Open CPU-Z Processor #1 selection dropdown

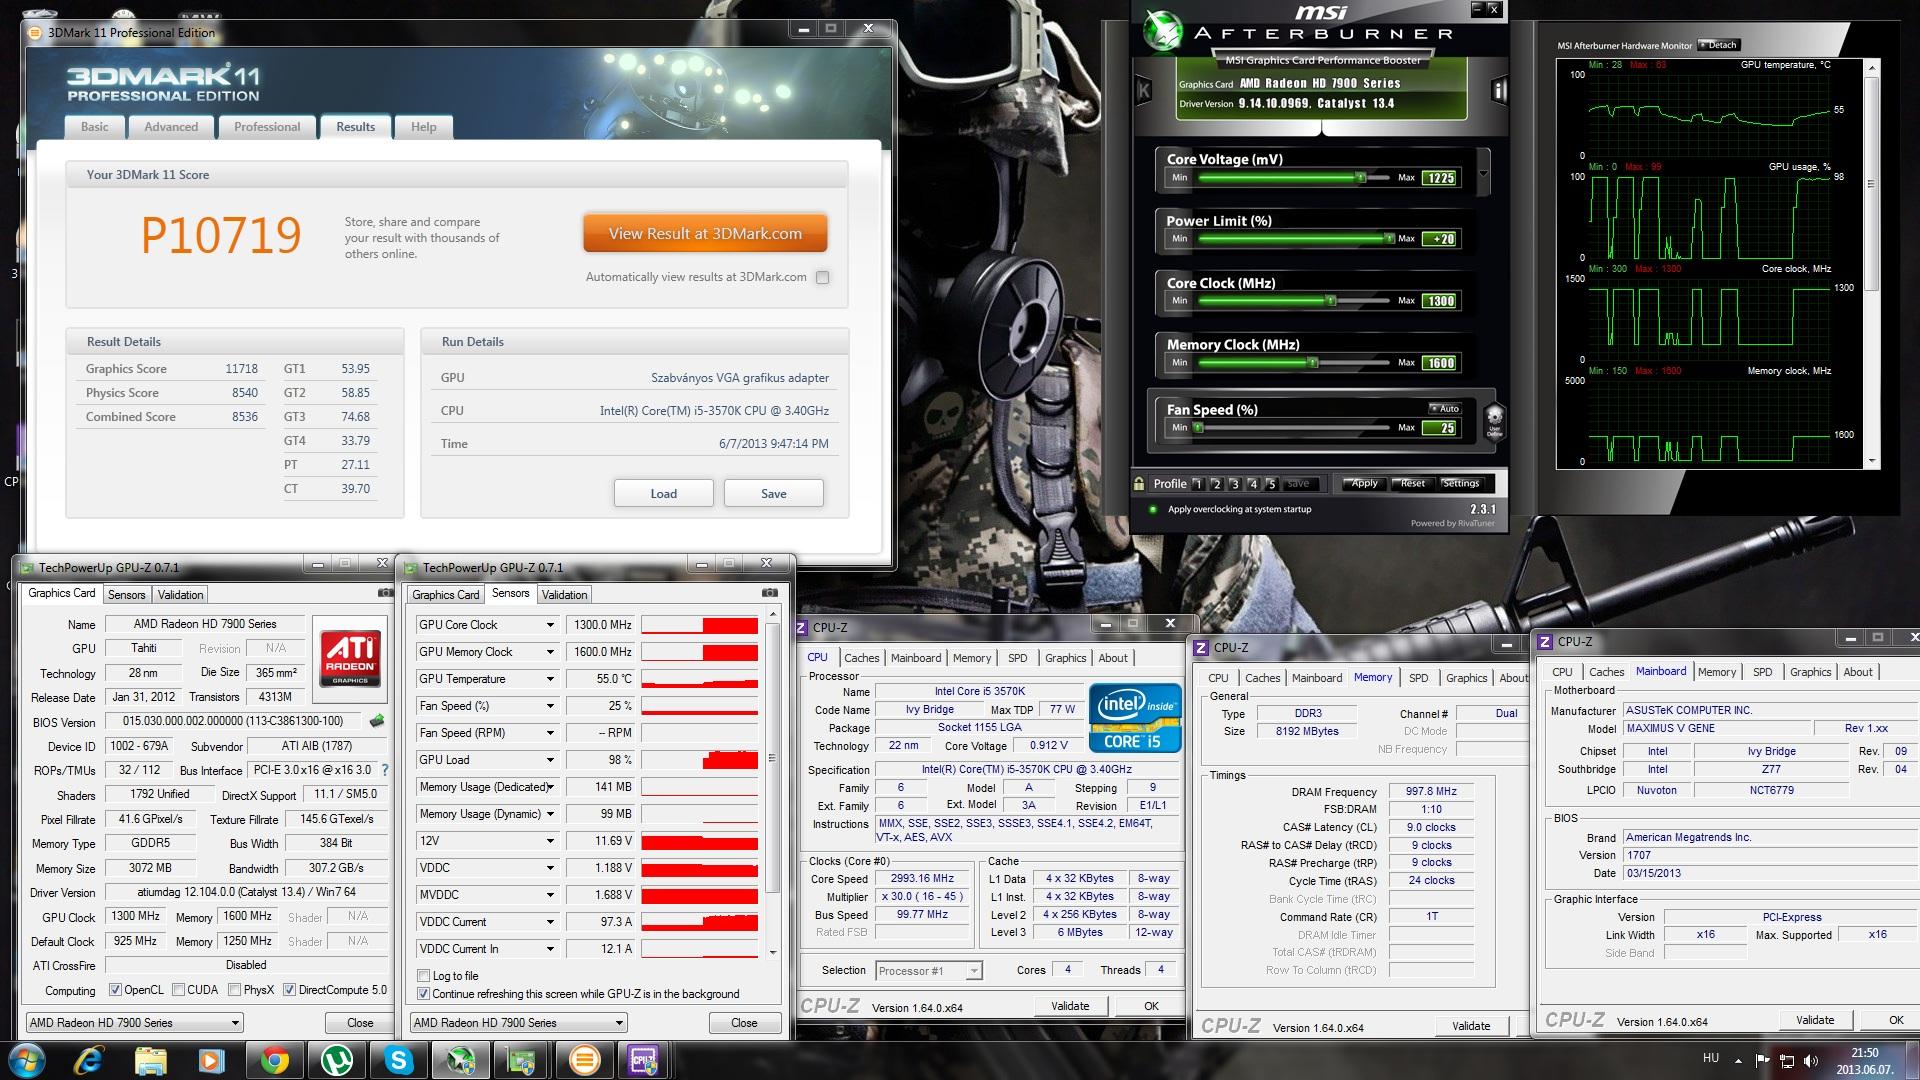[x=929, y=971]
